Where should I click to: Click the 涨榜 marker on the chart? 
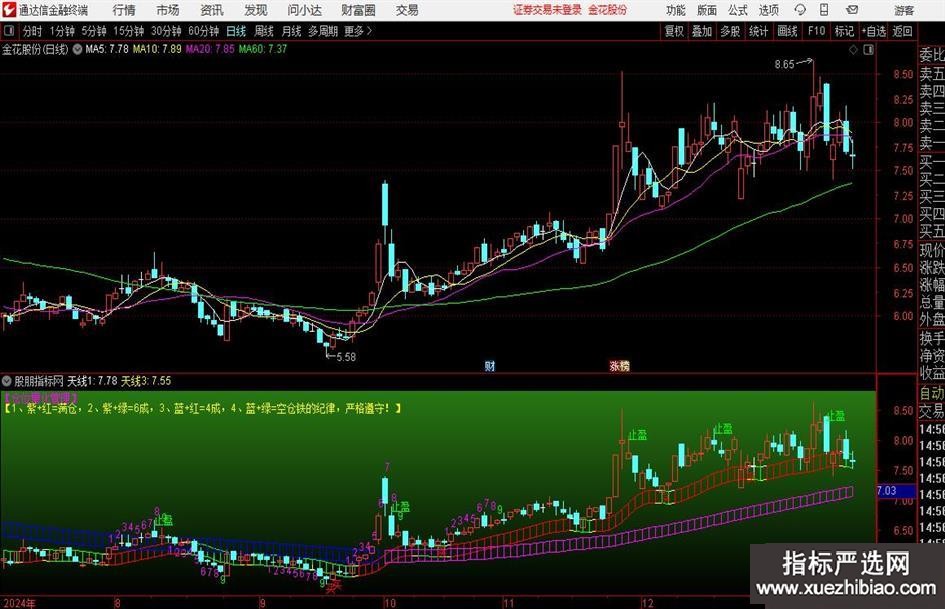pos(620,366)
